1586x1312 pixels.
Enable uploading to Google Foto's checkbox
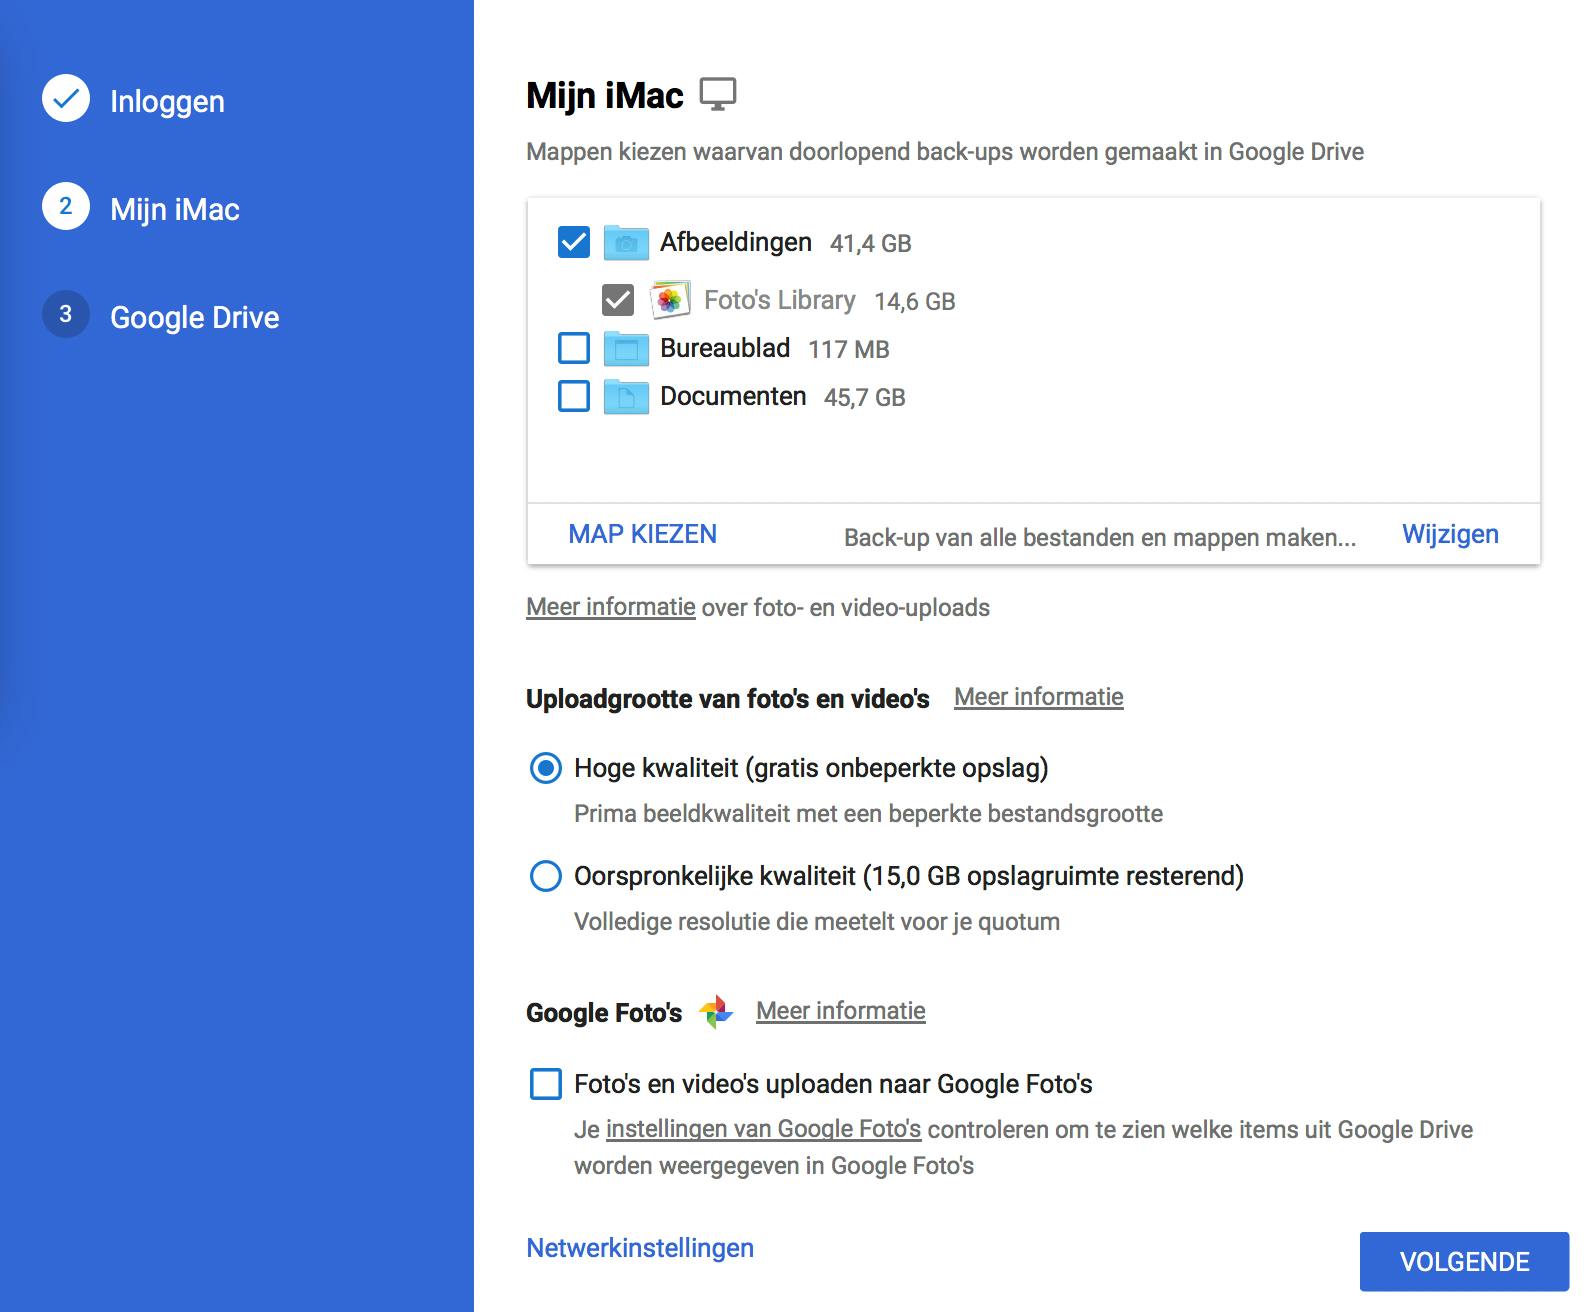point(545,1084)
